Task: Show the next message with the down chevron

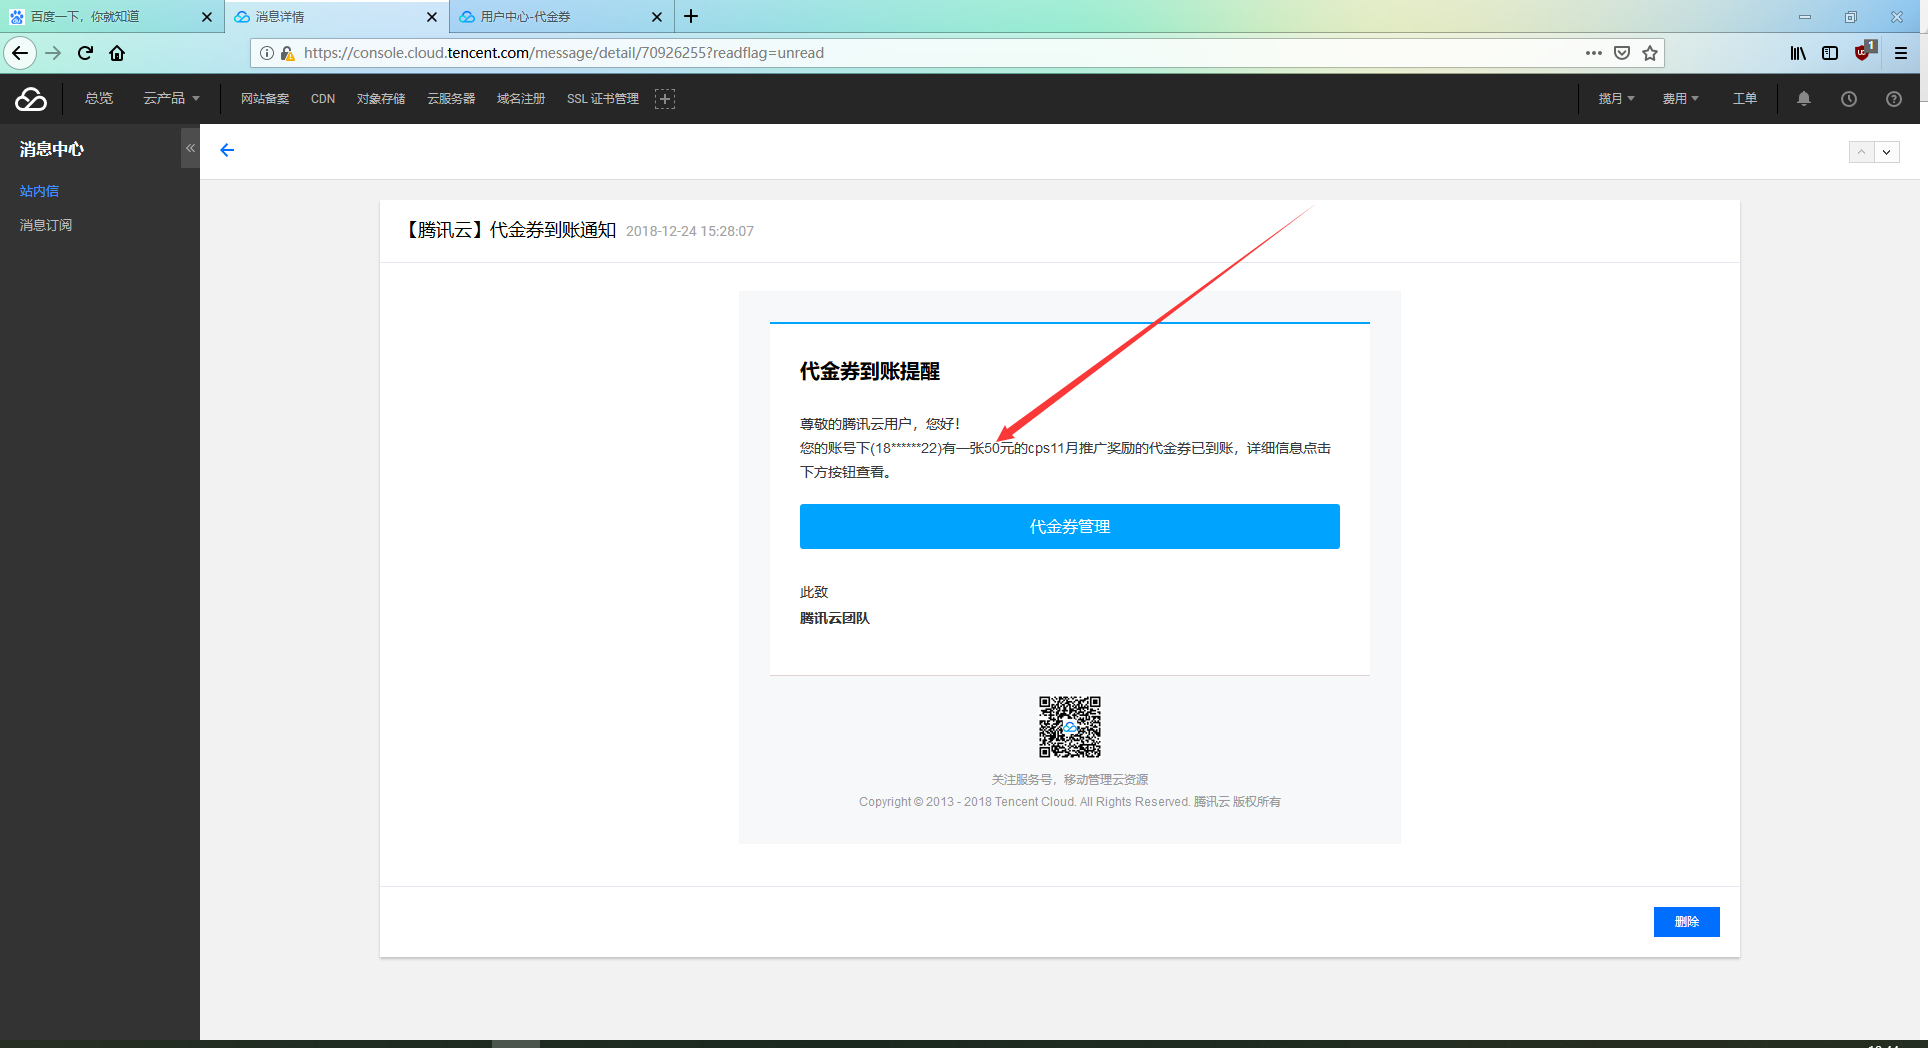Action: (x=1887, y=152)
